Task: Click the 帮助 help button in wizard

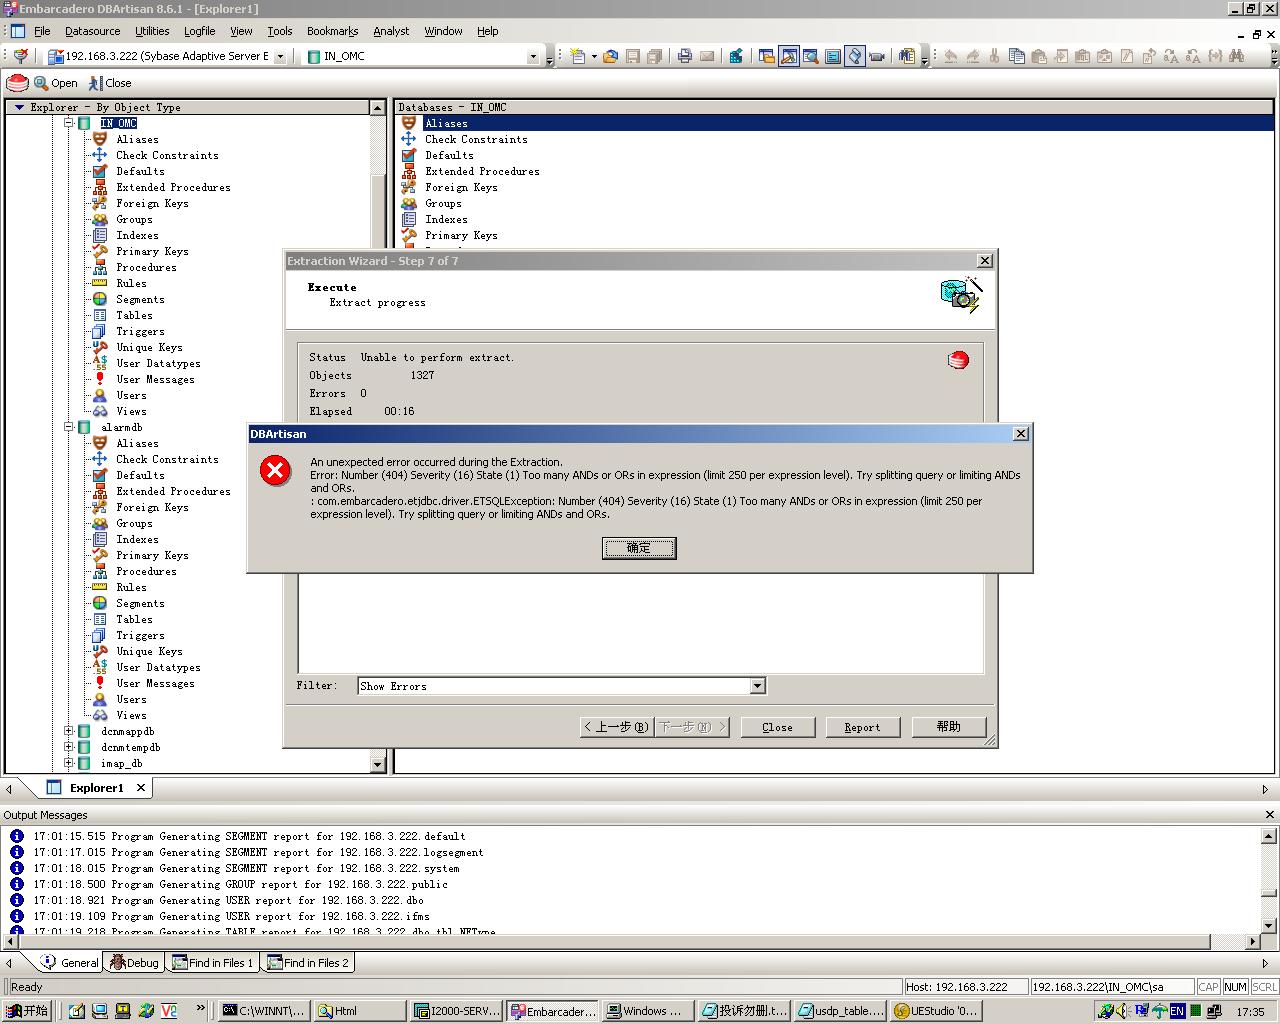Action: tap(949, 727)
